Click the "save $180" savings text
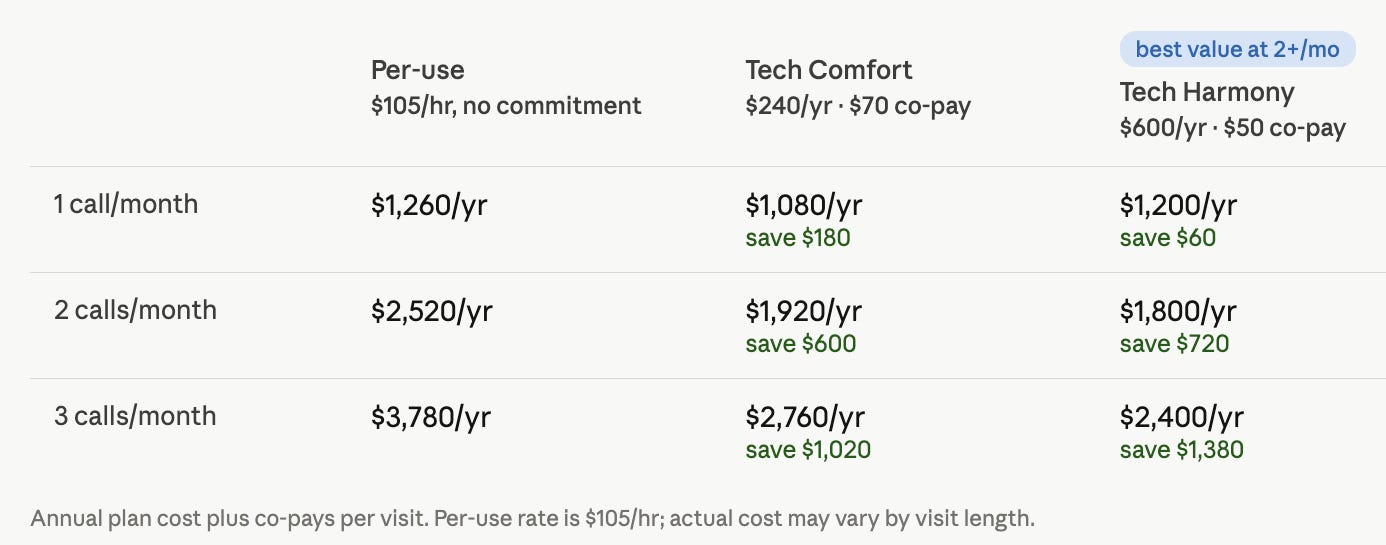Viewport: 1386px width, 545px height. [798, 238]
